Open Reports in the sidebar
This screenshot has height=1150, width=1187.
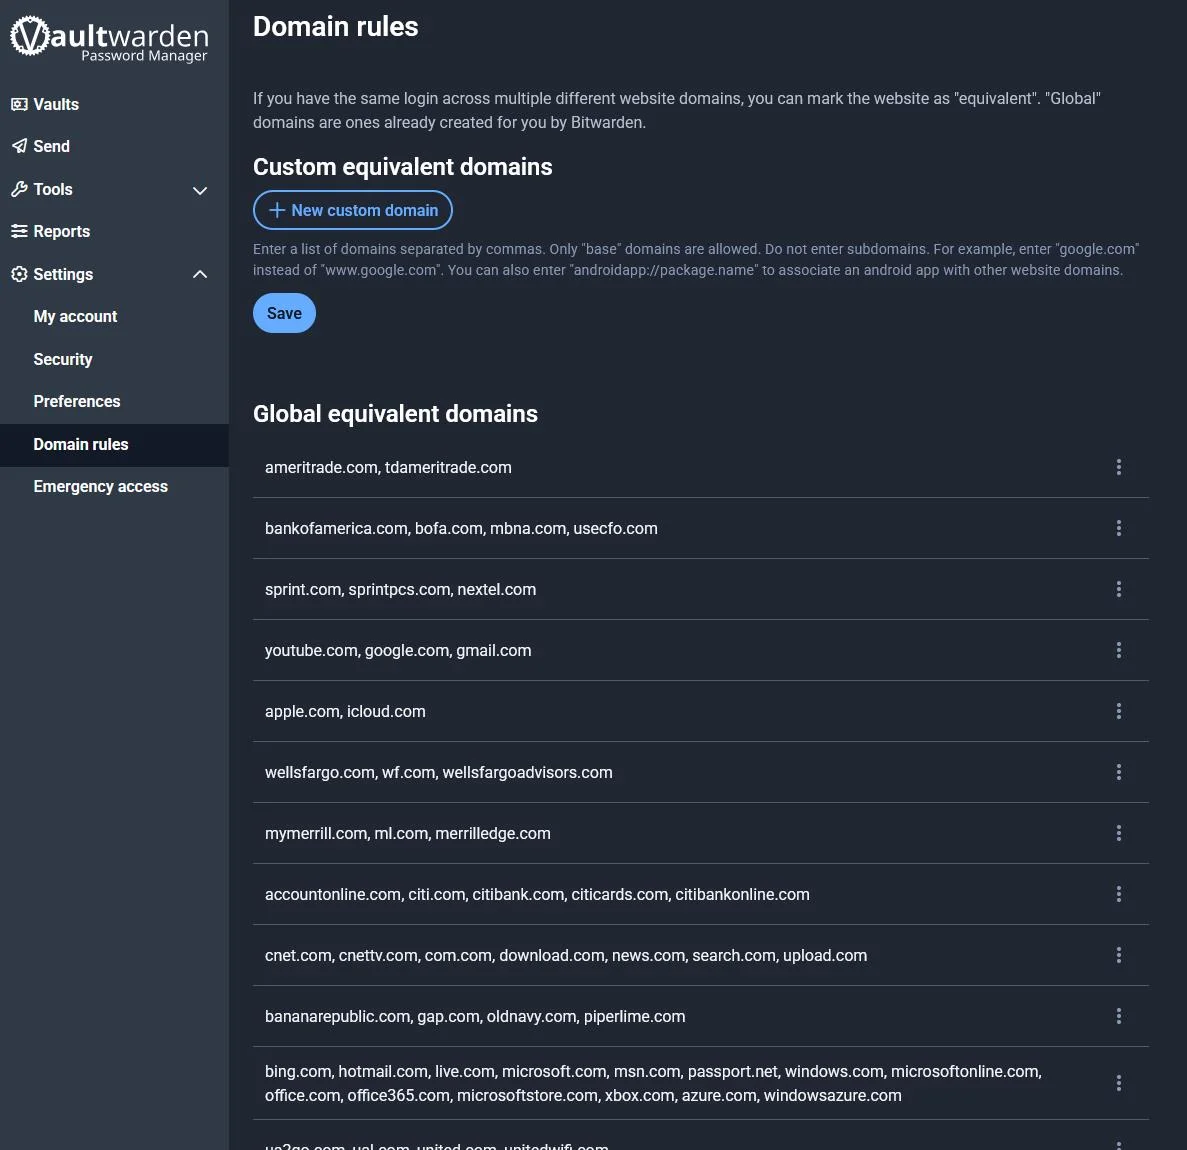point(61,231)
